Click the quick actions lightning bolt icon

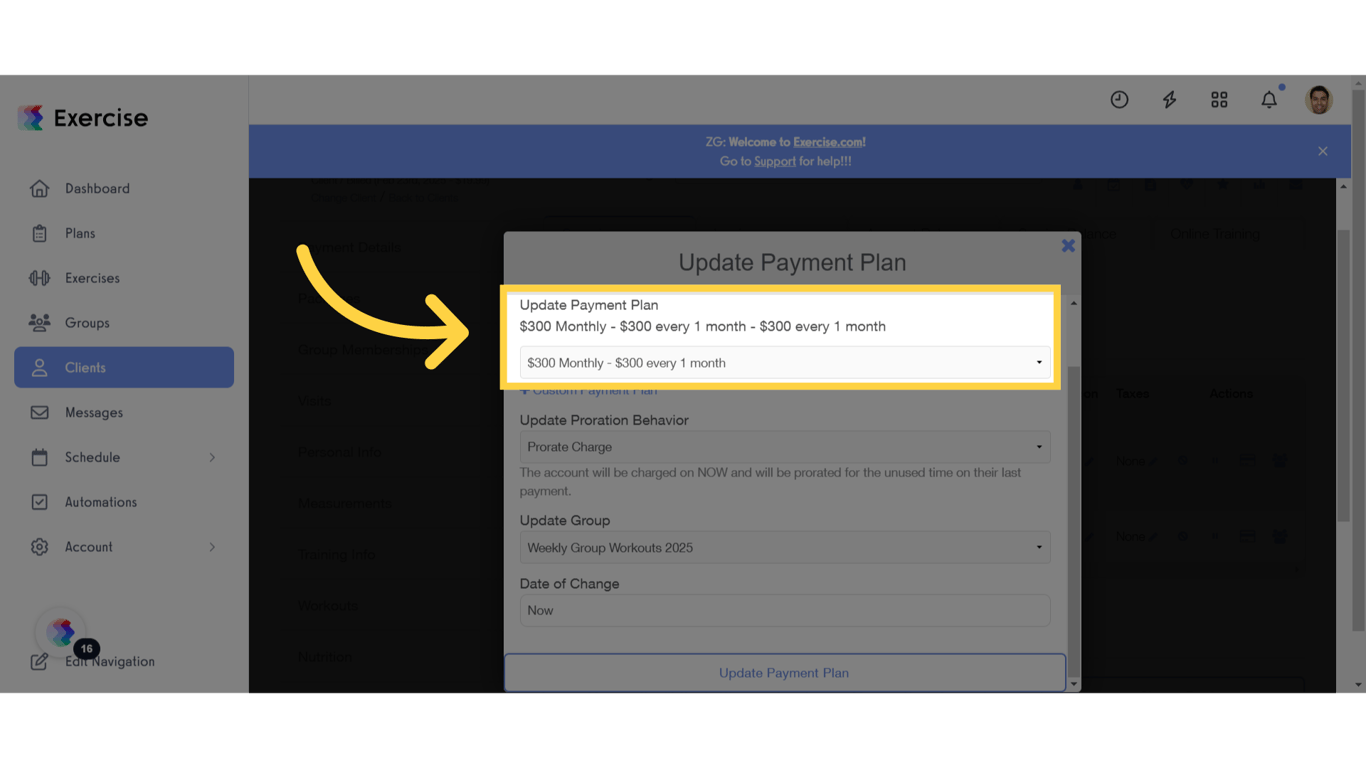(x=1169, y=99)
